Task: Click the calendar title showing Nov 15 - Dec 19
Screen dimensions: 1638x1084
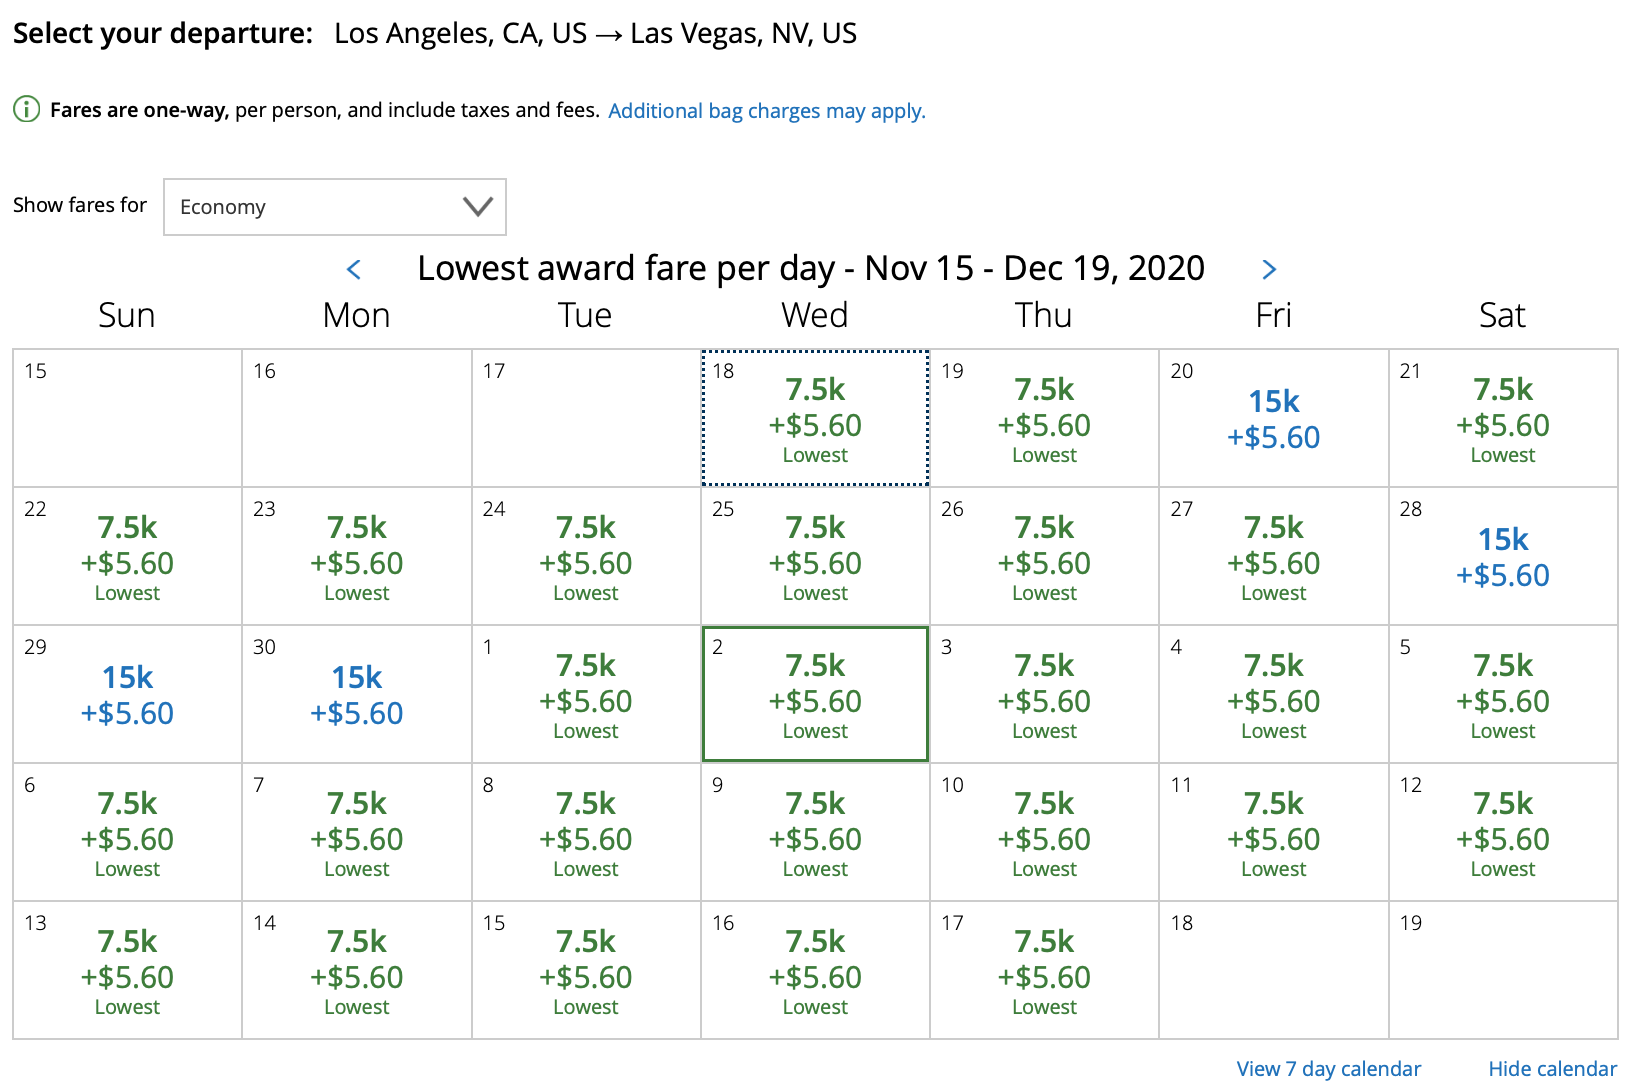Action: pyautogui.click(x=810, y=268)
